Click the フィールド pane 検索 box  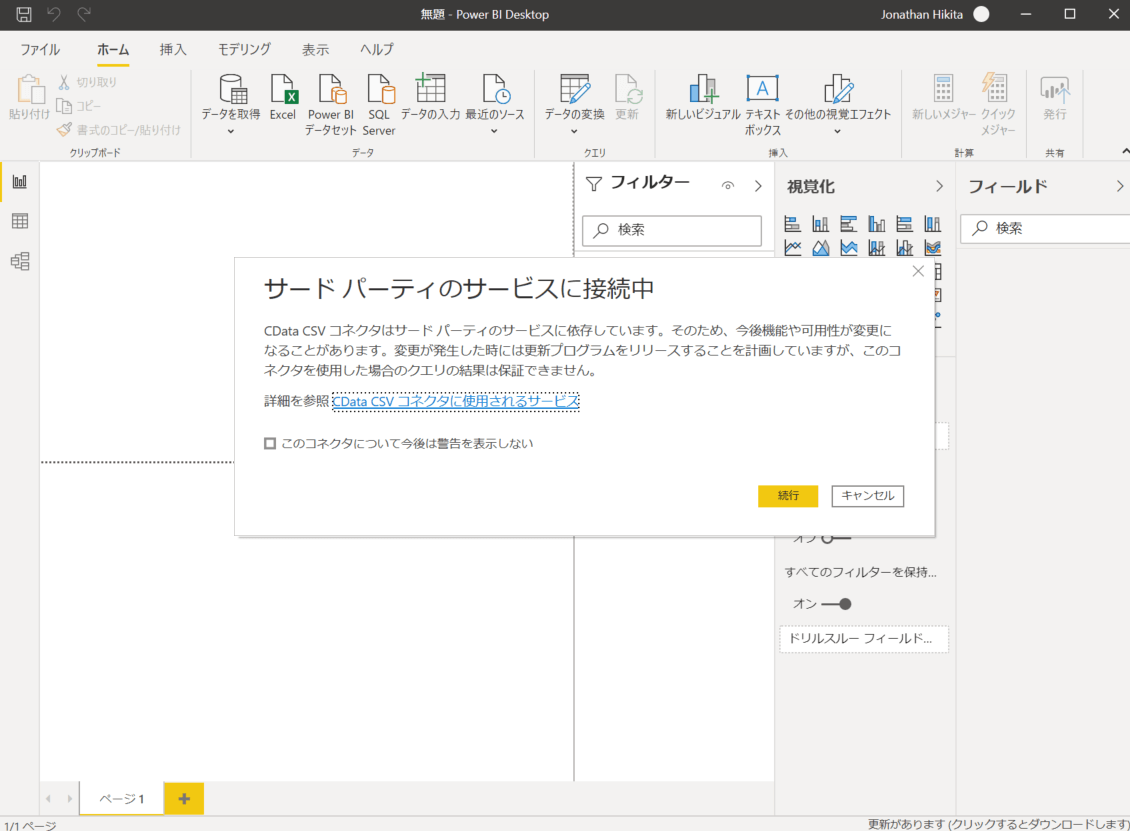click(1046, 228)
